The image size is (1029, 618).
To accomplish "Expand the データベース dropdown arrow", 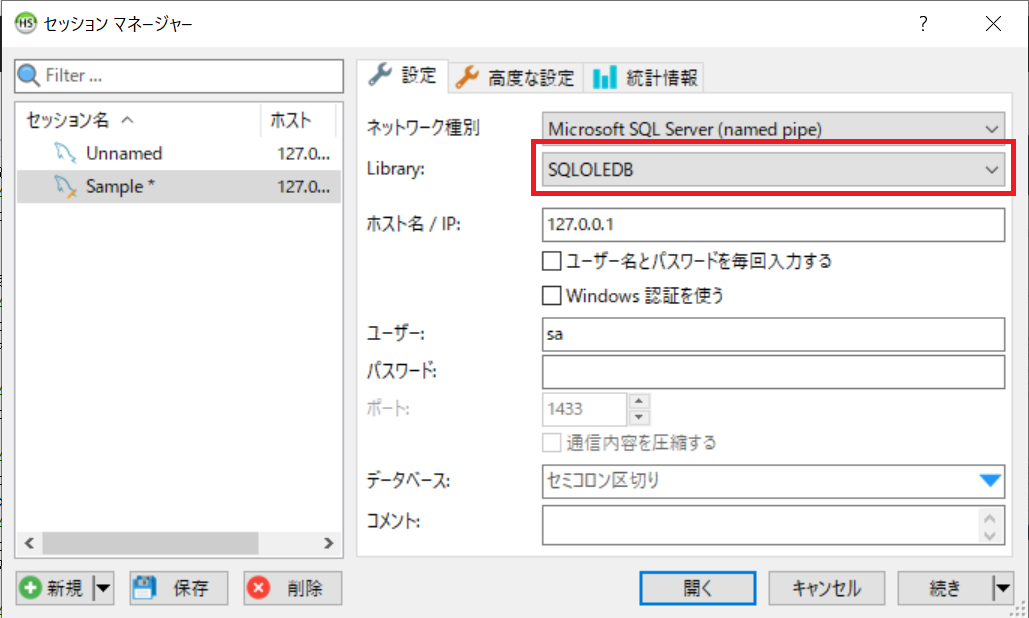I will [990, 481].
